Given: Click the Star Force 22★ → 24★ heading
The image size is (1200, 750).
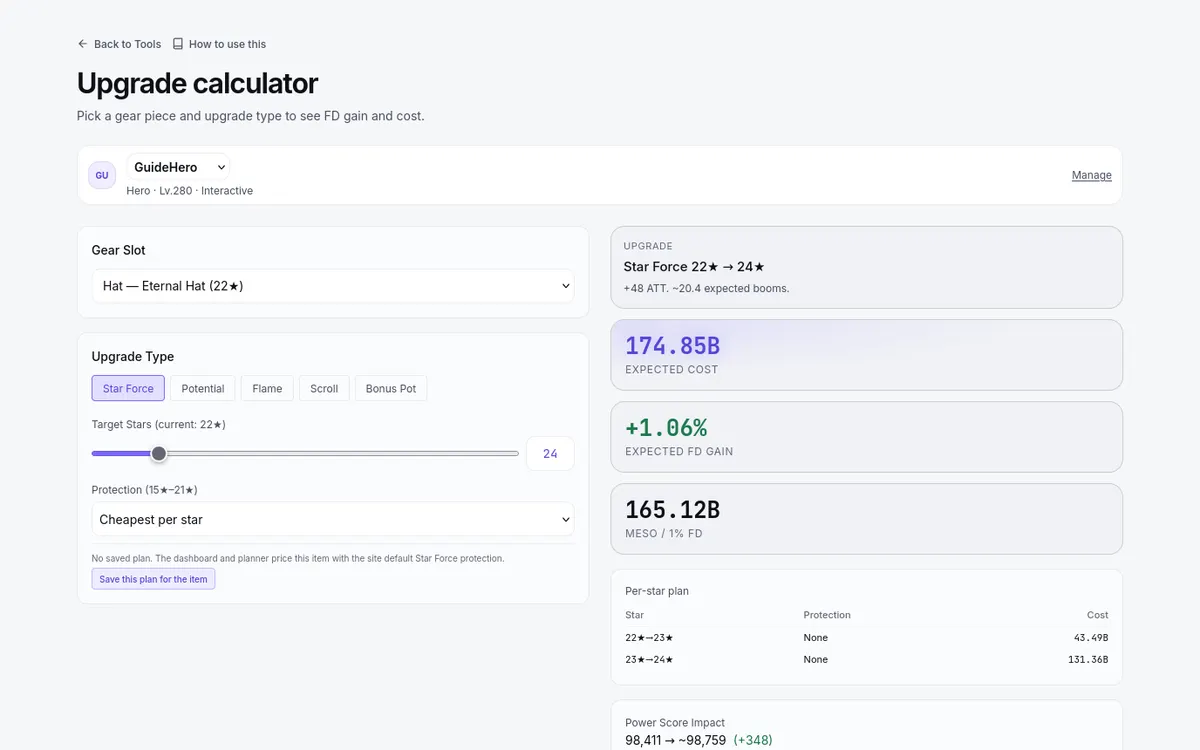Looking at the screenshot, I should pos(694,267).
